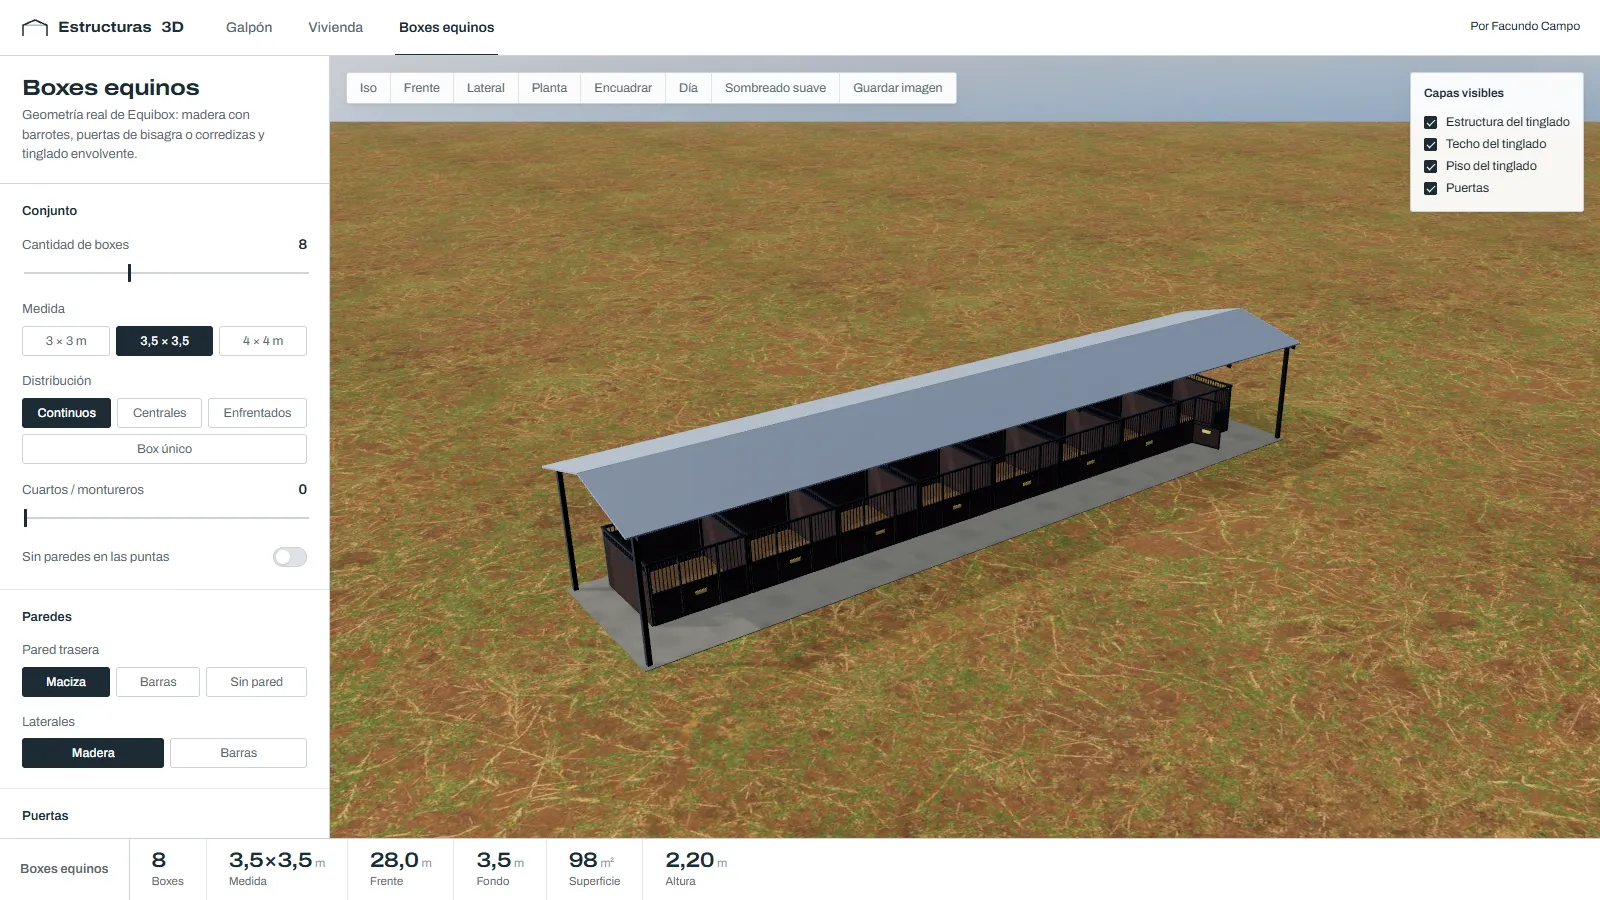Screen dimensions: 1600x900
Task: Choose Box único distribution
Action: pos(164,449)
